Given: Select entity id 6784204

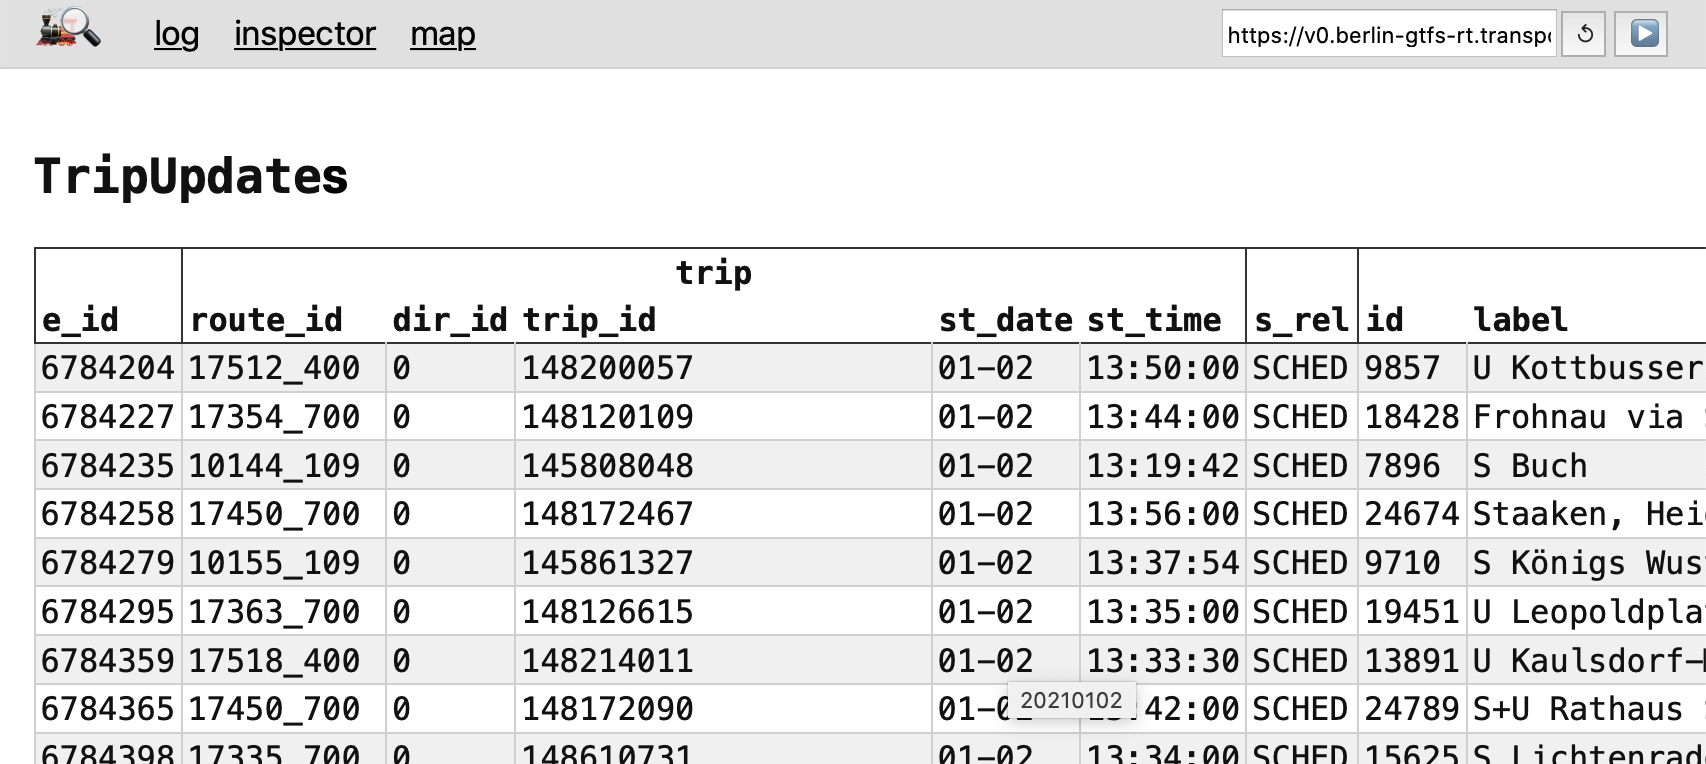Looking at the screenshot, I should [x=108, y=368].
